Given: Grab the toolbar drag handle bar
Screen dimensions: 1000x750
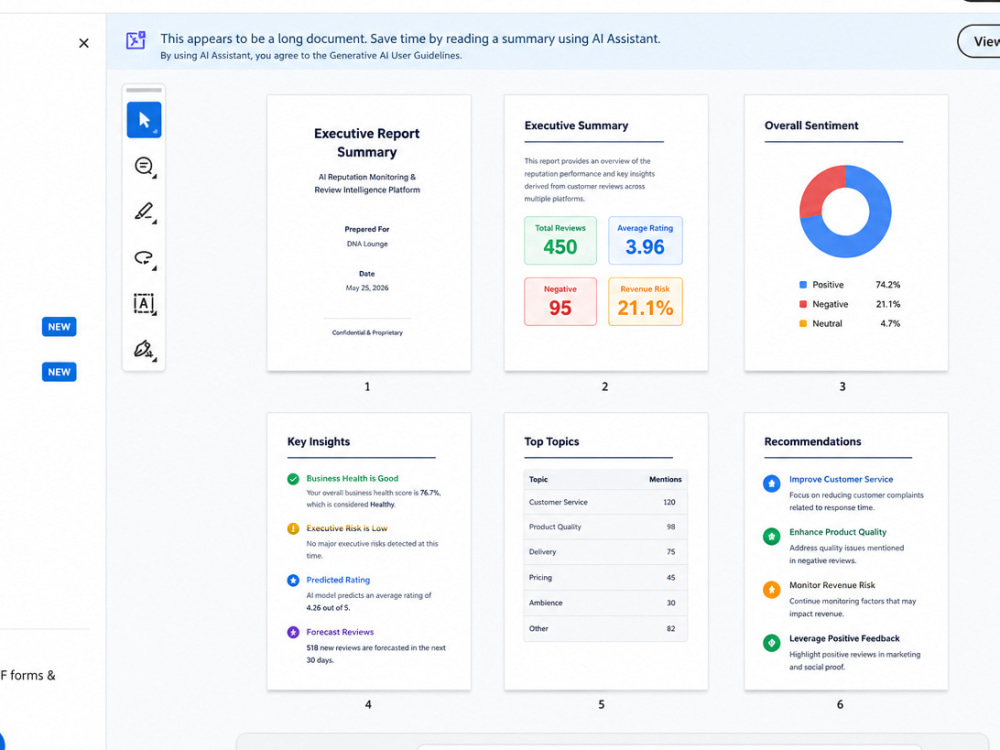Looking at the screenshot, I should [143, 90].
